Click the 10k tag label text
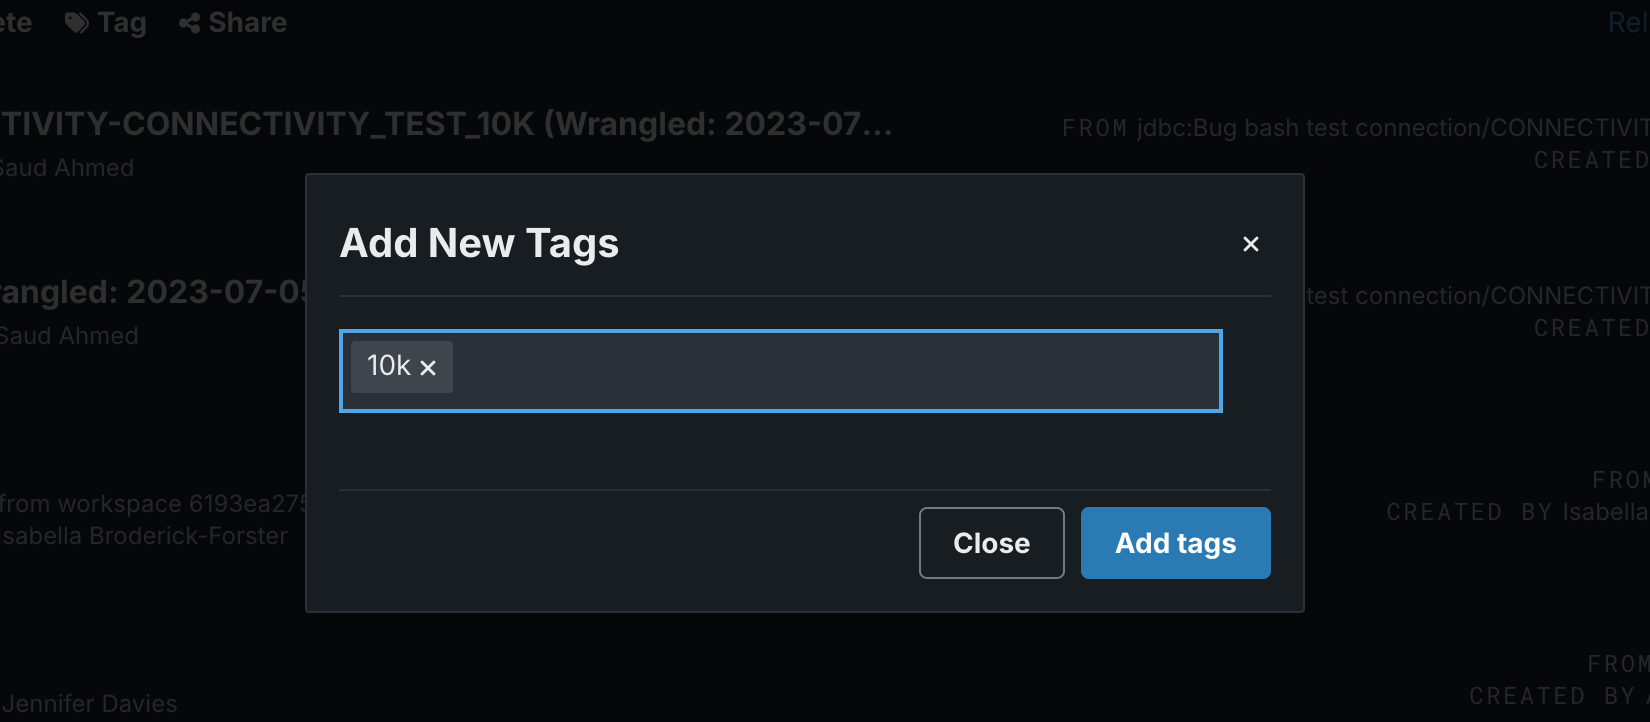1650x722 pixels. coord(389,366)
